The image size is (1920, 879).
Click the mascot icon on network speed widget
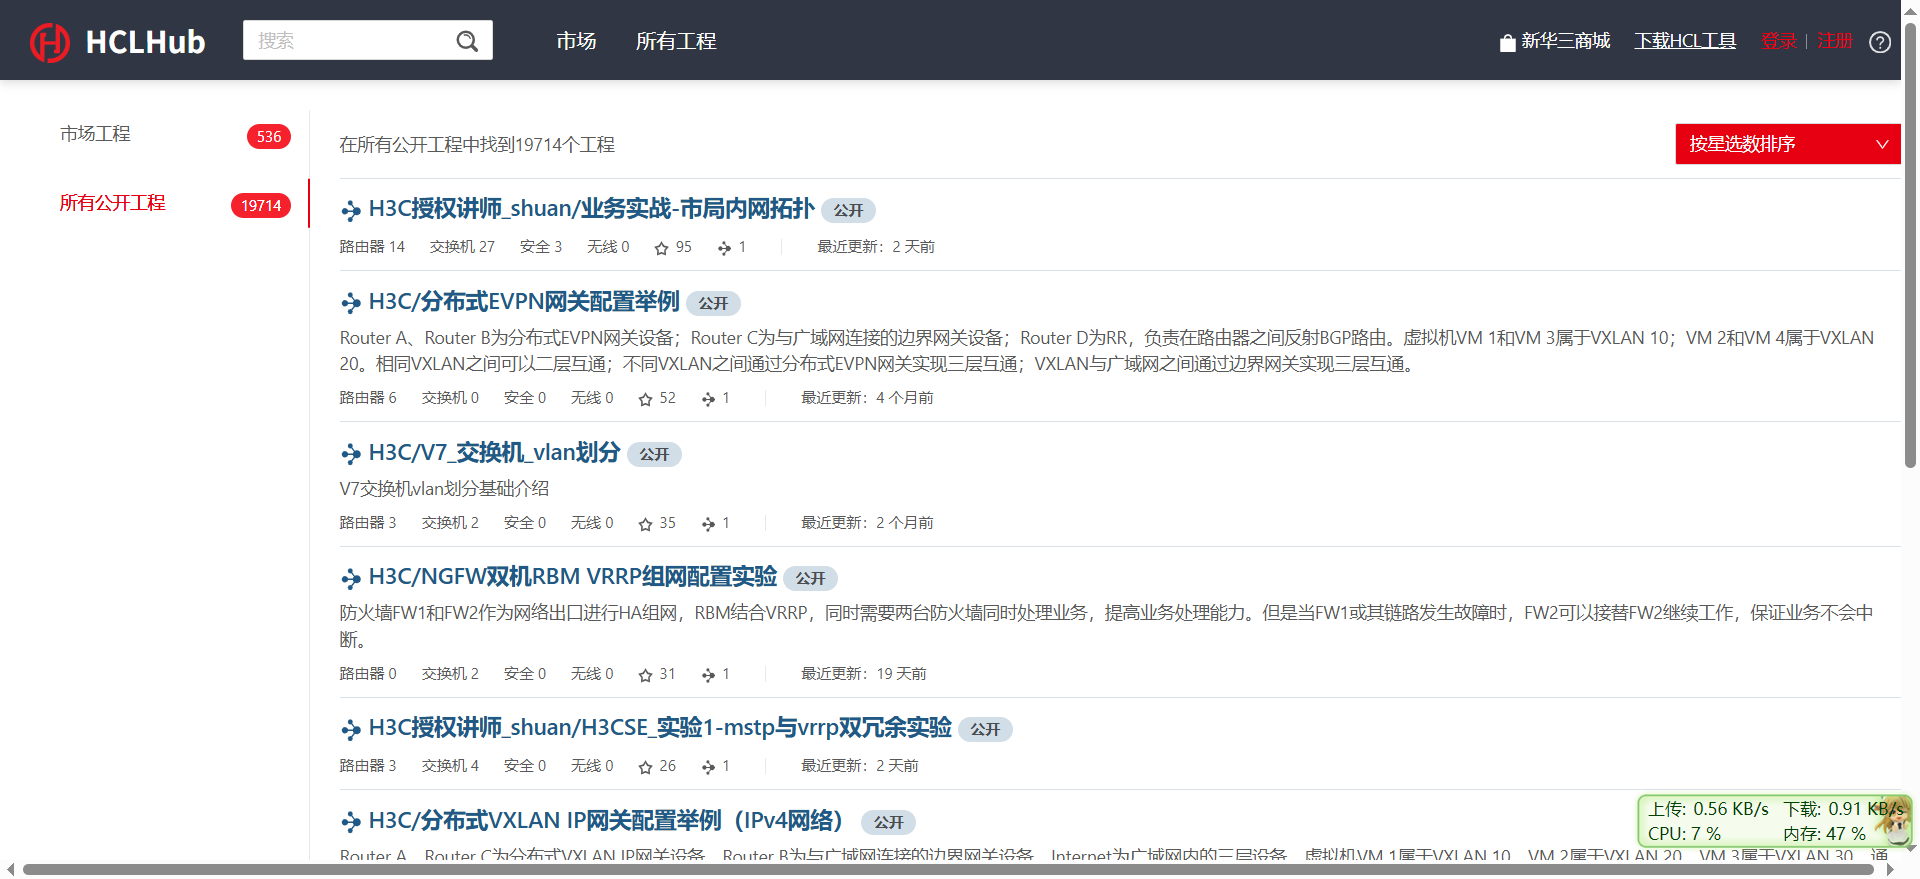tap(1892, 820)
